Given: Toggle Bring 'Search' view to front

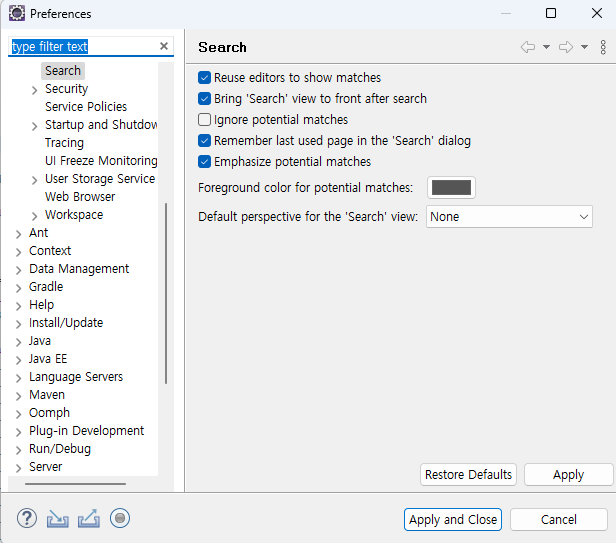Looking at the screenshot, I should coord(204,98).
